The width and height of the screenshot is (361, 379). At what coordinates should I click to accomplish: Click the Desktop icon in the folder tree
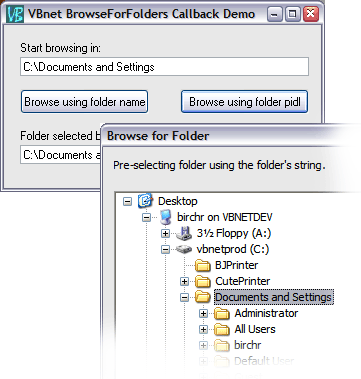(145, 201)
